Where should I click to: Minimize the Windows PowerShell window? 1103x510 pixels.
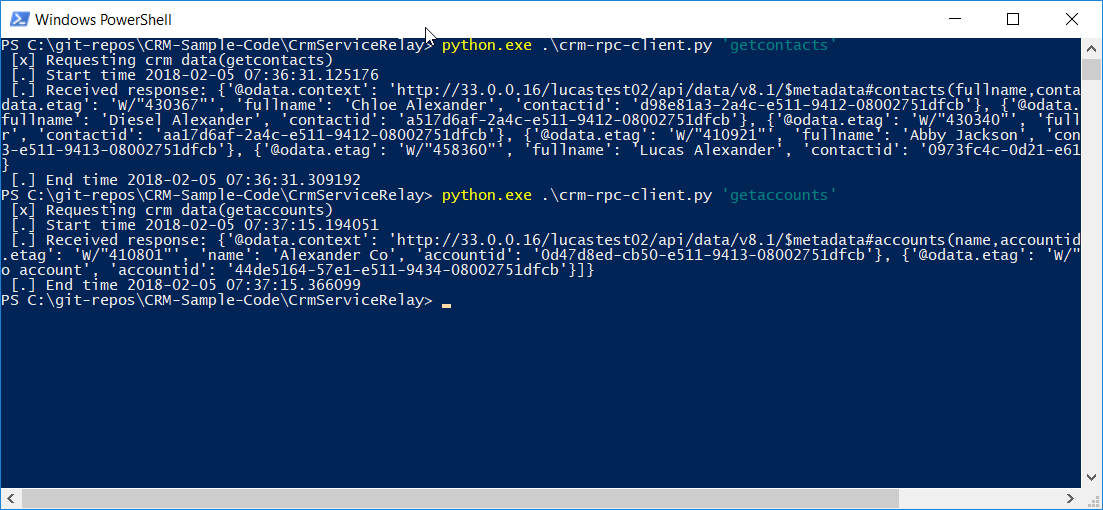tap(954, 19)
